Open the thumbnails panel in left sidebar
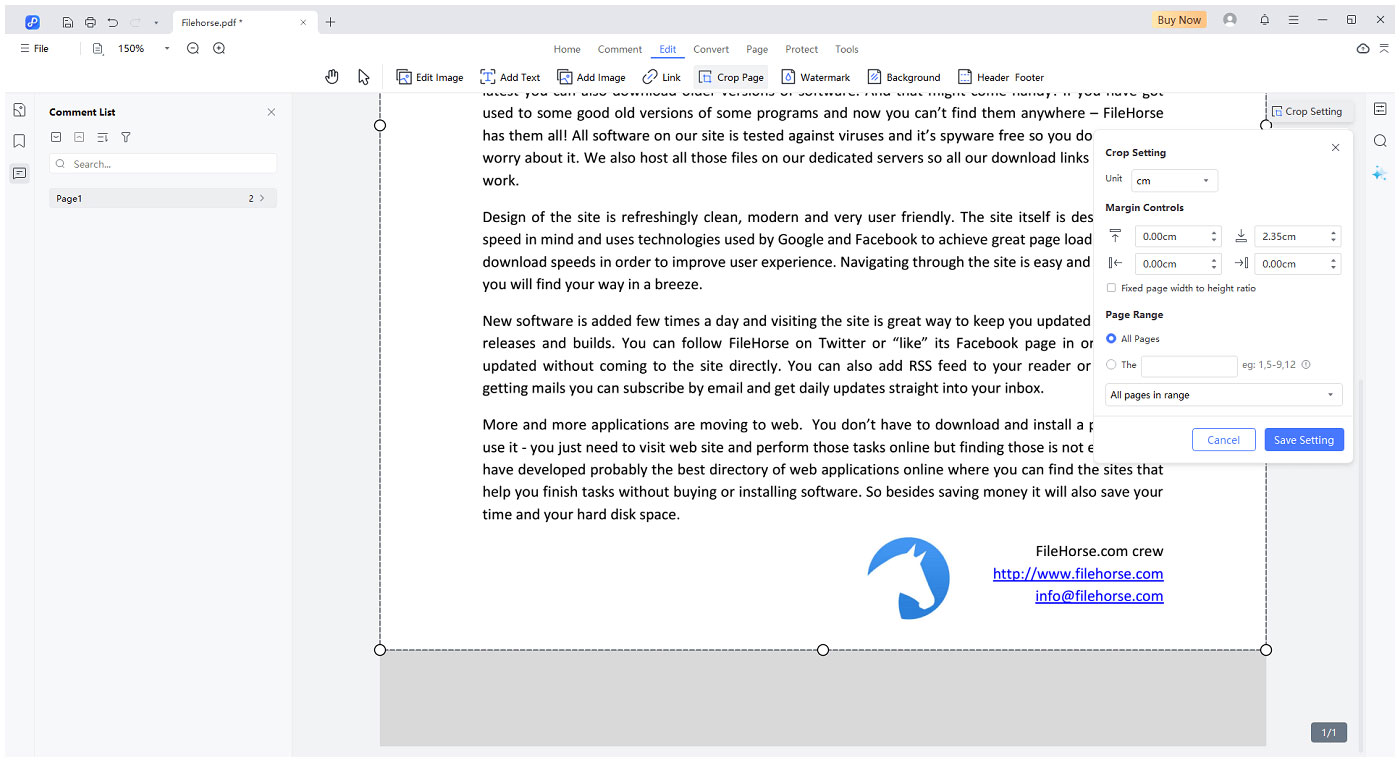The image size is (1400, 762). (x=19, y=110)
